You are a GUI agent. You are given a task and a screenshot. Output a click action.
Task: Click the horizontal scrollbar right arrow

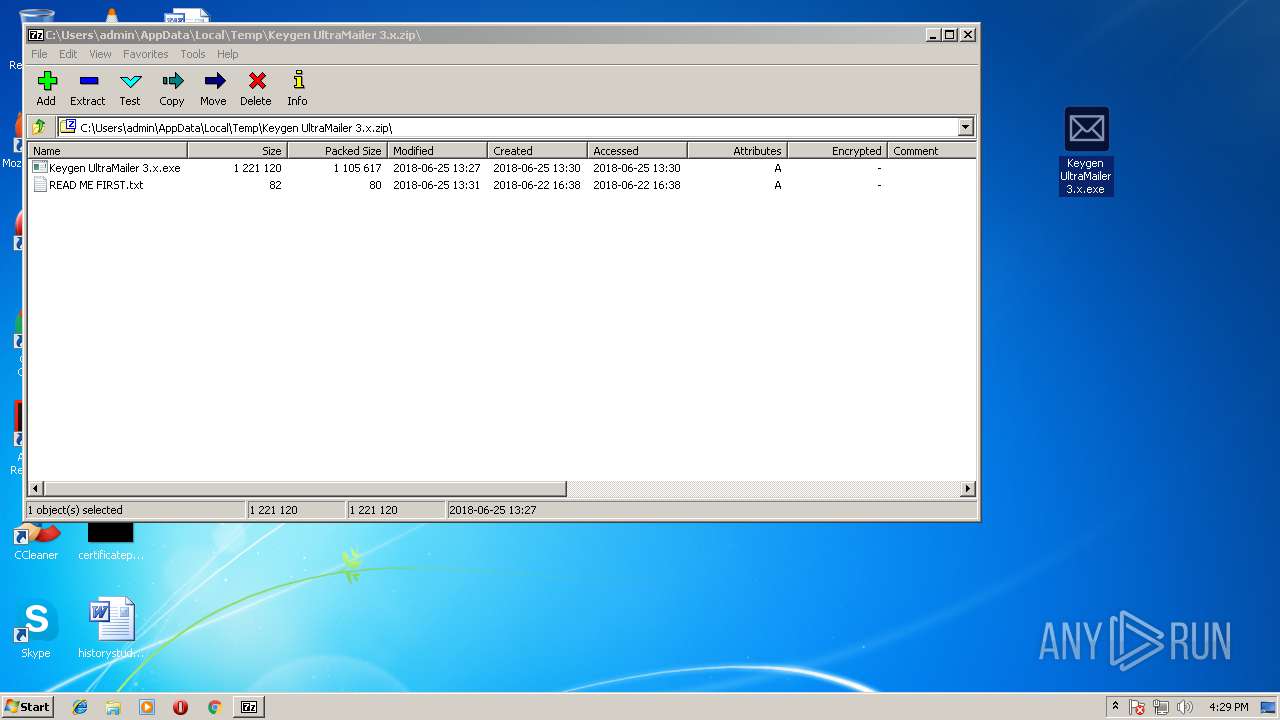coord(967,489)
